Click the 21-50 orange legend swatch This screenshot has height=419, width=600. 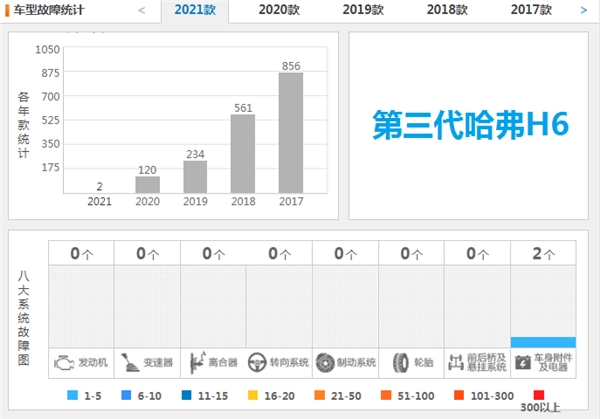[320, 395]
